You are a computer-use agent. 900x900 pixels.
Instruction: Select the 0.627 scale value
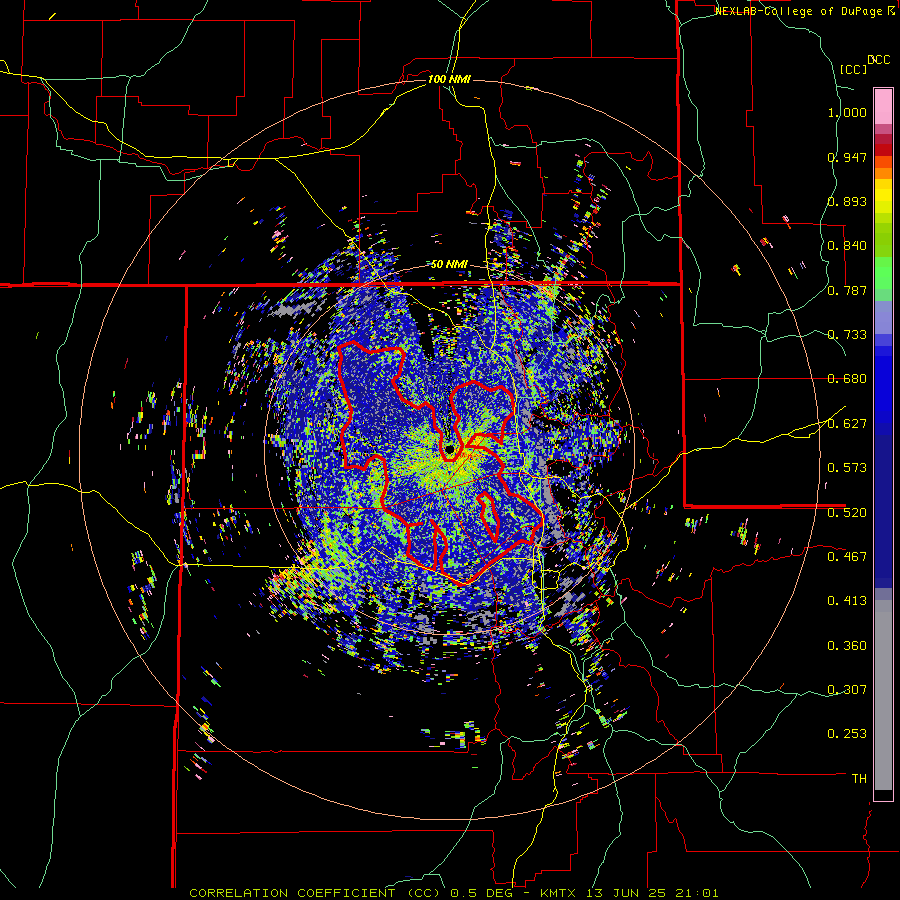(x=847, y=424)
